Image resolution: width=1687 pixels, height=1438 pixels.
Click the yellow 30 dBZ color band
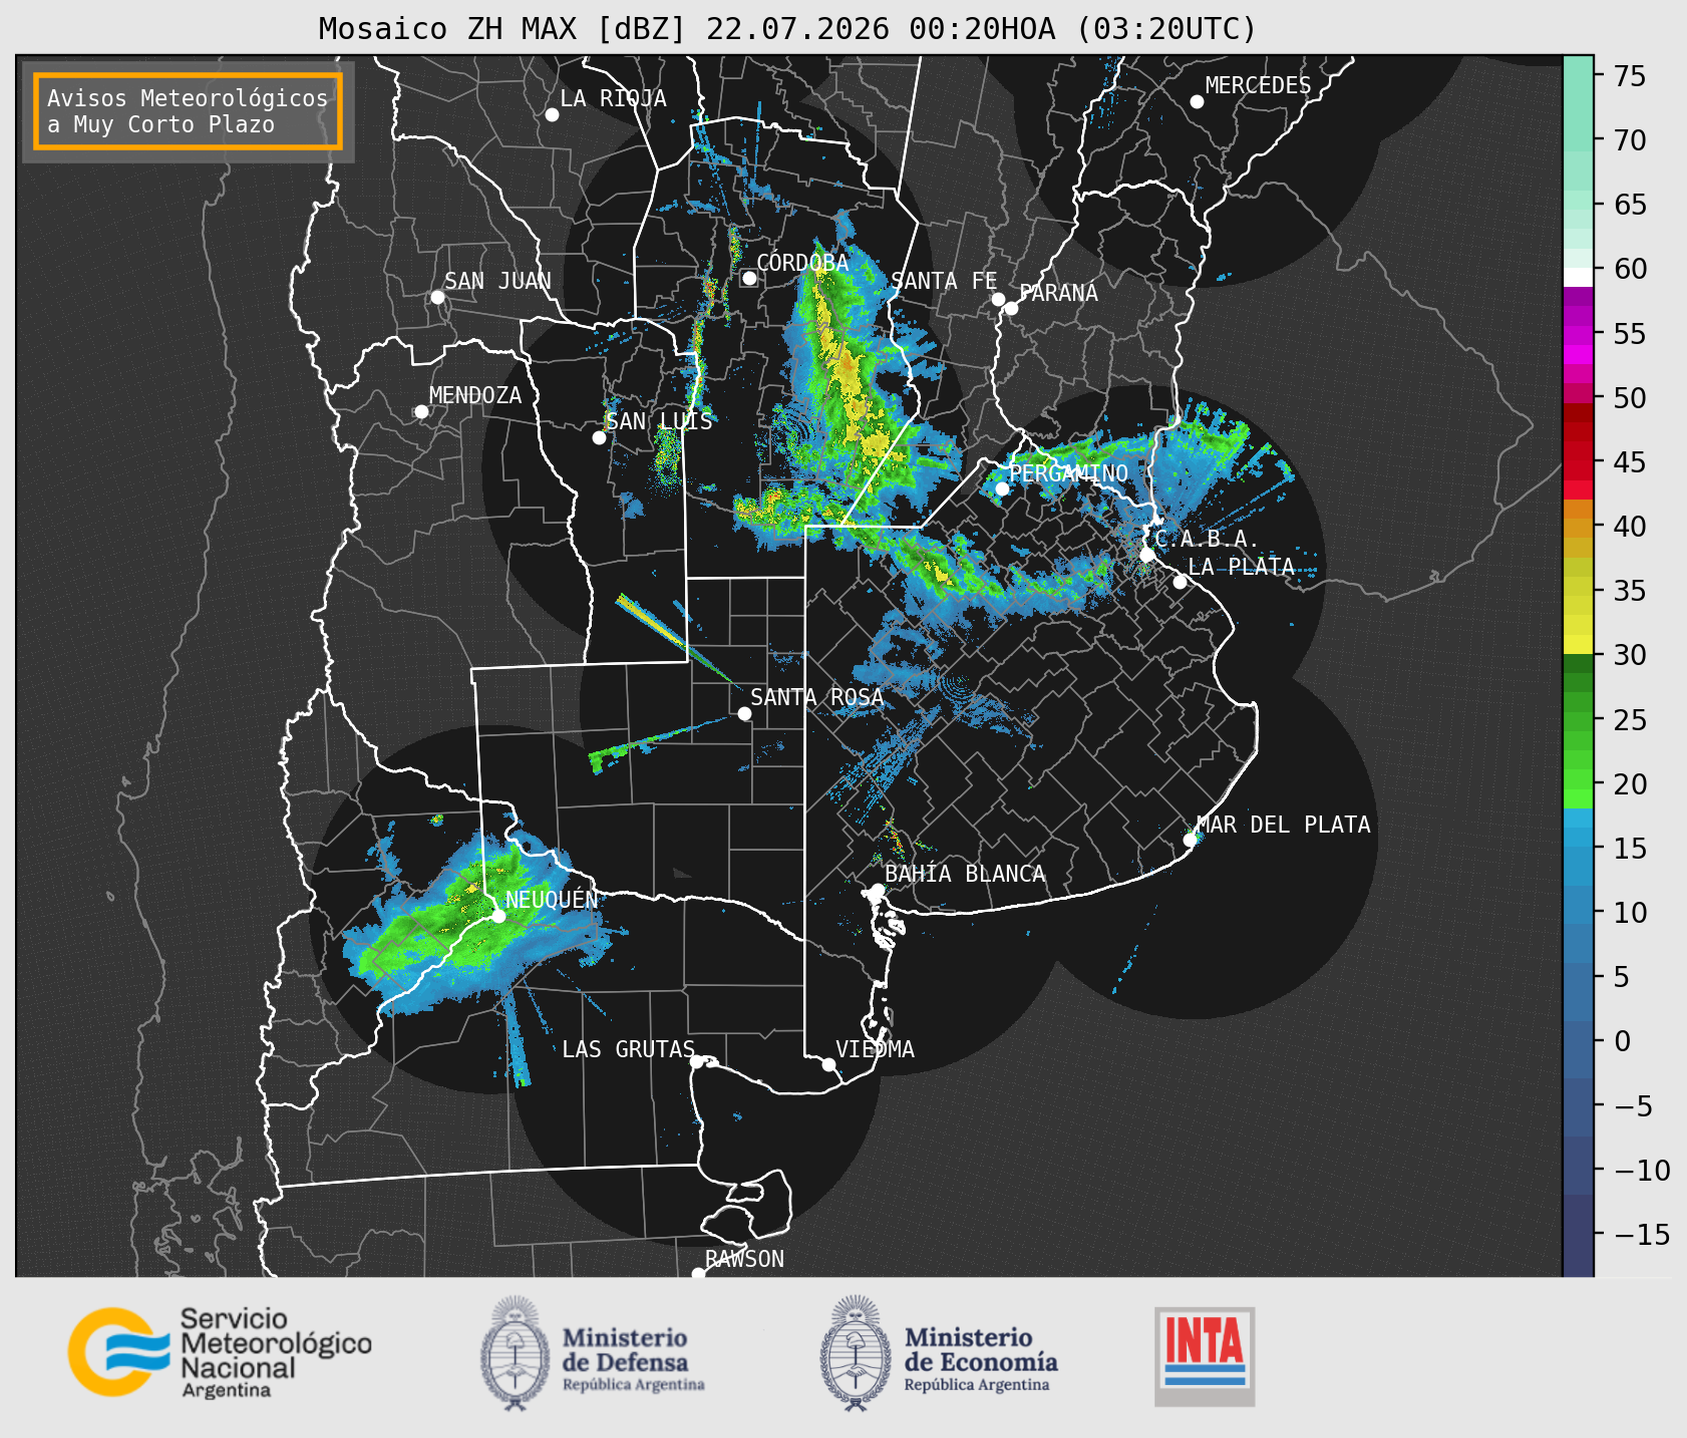[x=1578, y=645]
